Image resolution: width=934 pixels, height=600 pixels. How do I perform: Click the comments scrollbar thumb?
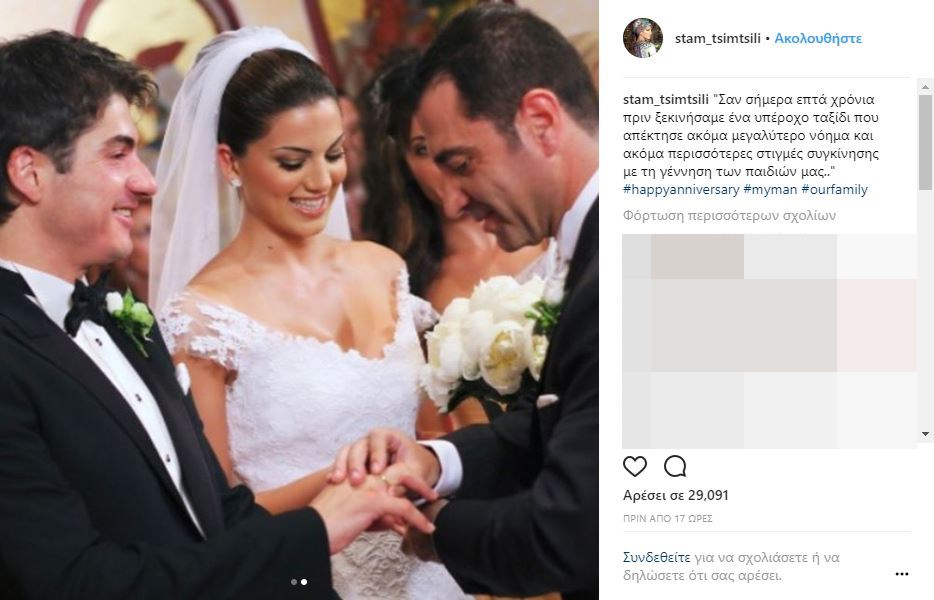tap(925, 142)
